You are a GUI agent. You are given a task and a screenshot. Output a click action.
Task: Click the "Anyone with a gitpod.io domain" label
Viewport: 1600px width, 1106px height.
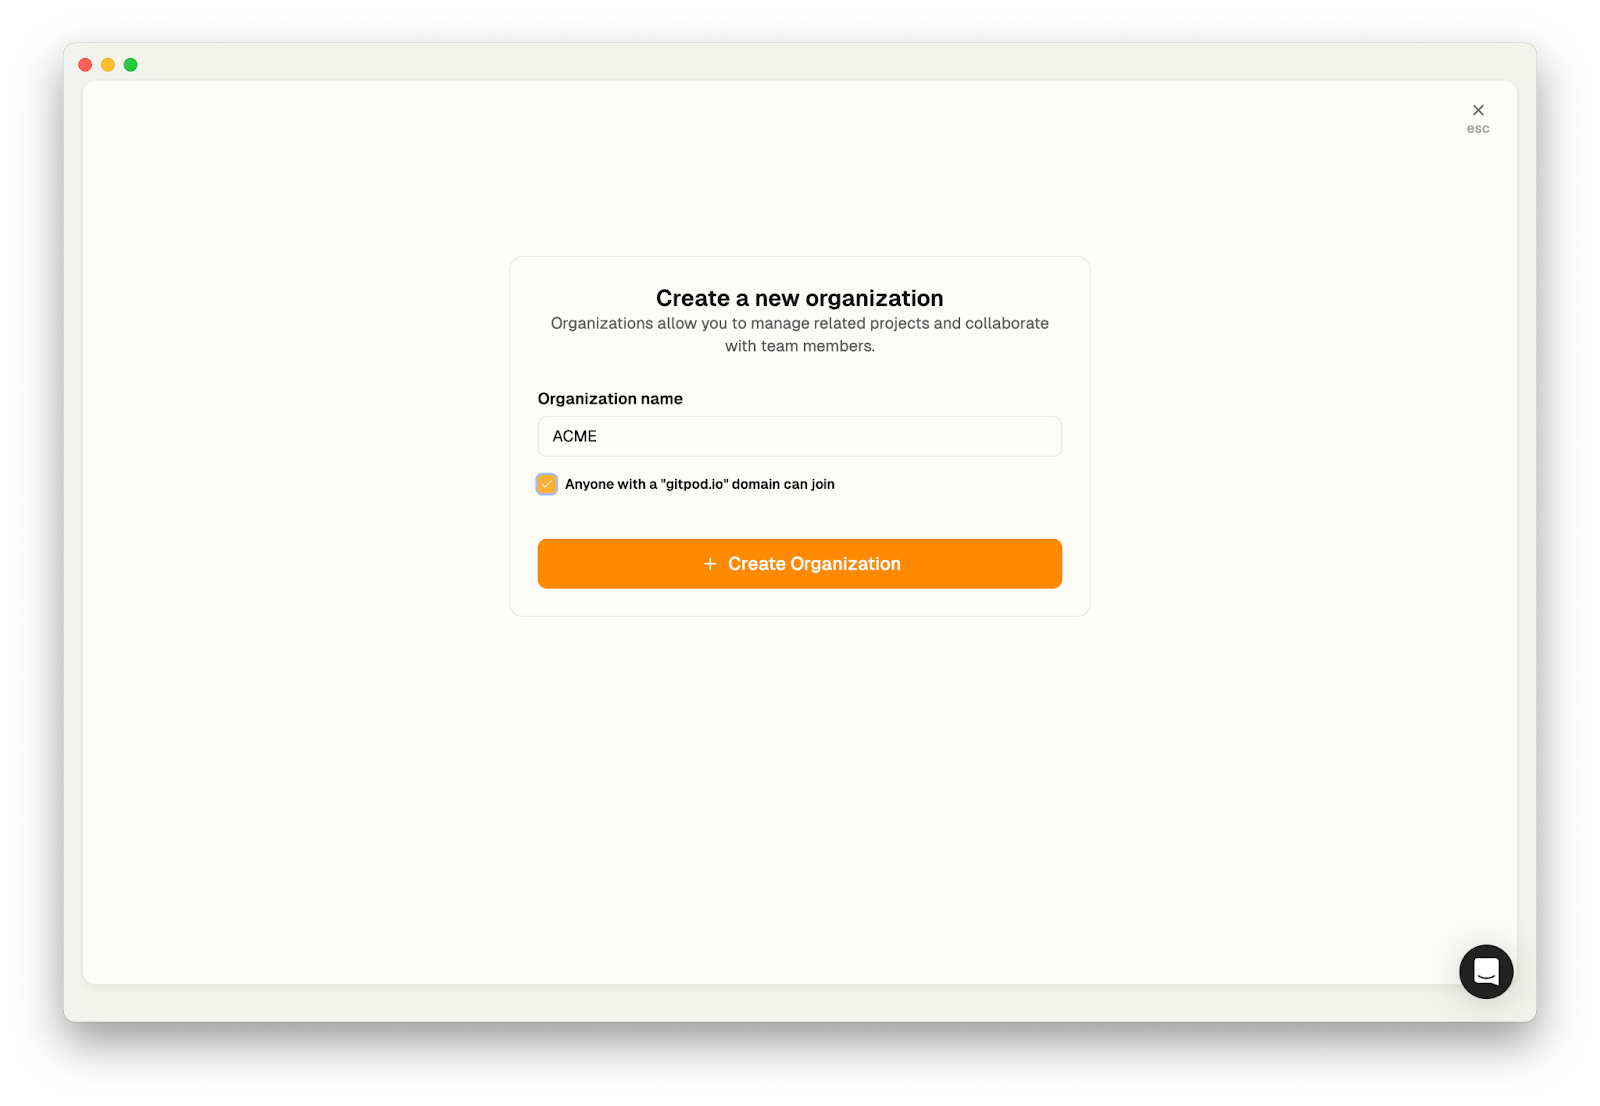point(700,484)
